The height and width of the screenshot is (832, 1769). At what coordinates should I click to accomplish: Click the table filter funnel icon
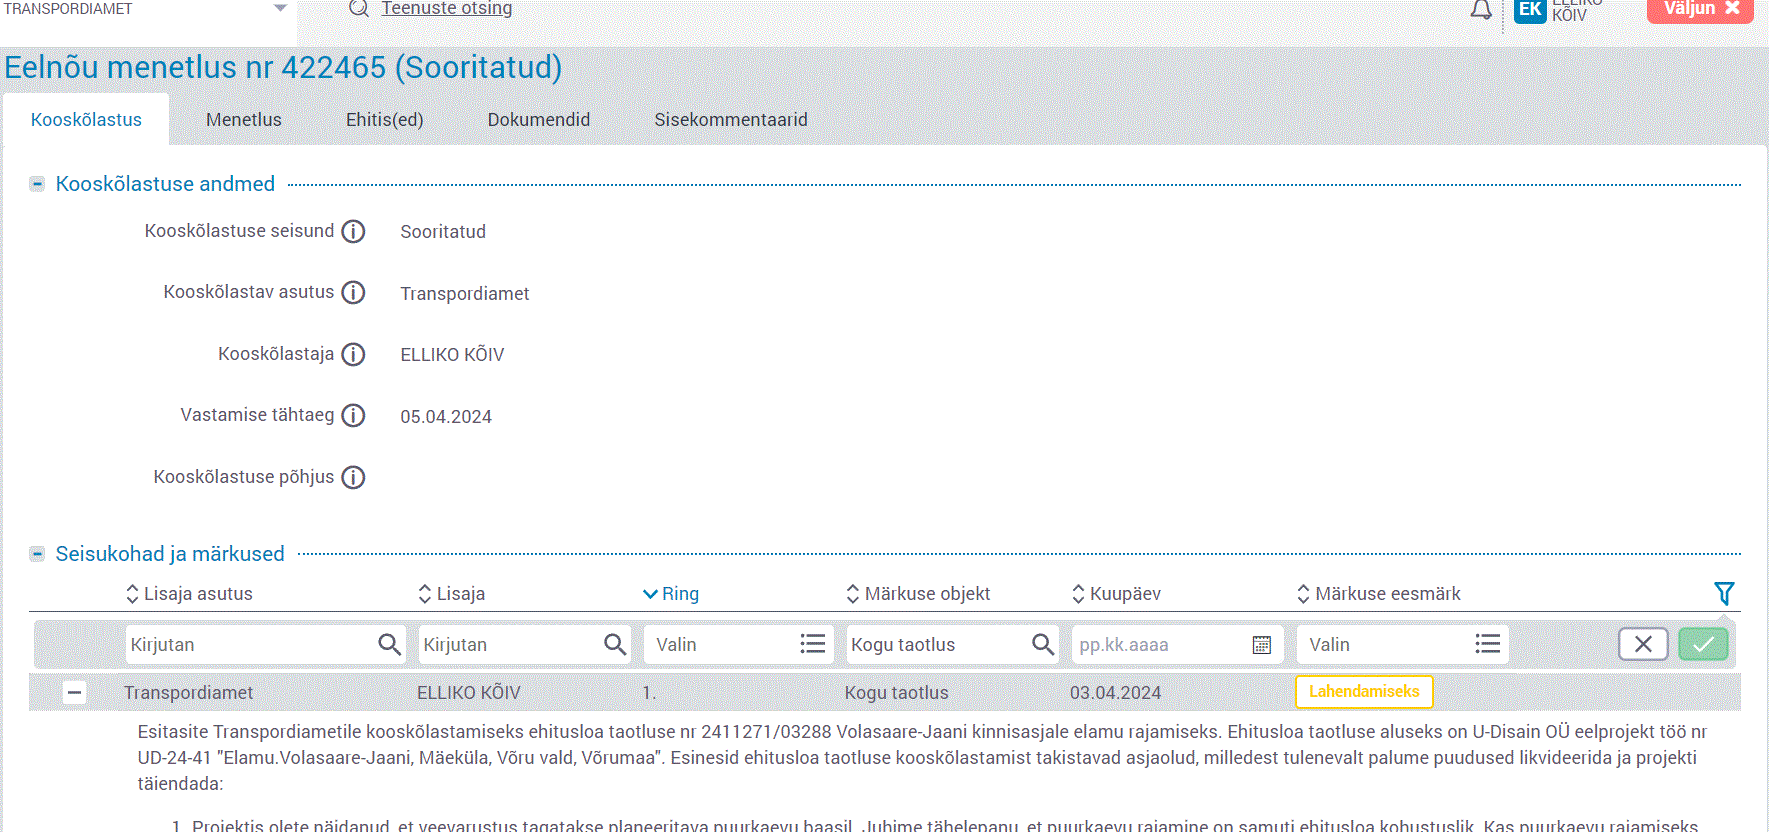click(x=1724, y=594)
